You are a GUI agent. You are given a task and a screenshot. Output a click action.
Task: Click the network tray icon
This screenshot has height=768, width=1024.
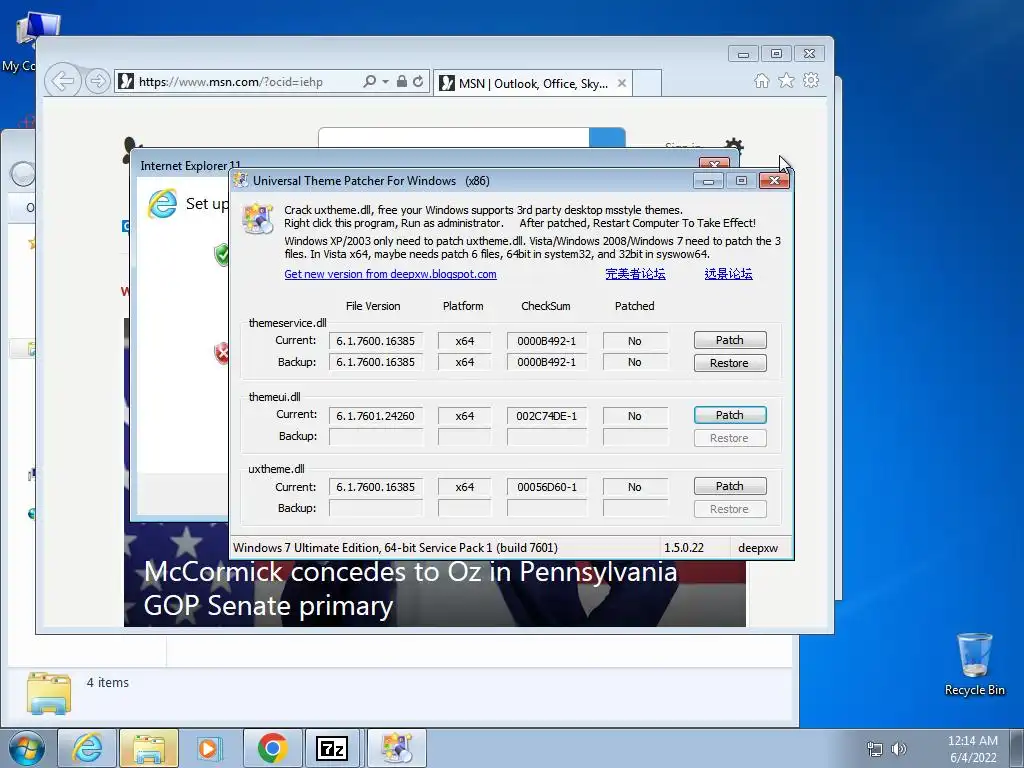[874, 749]
